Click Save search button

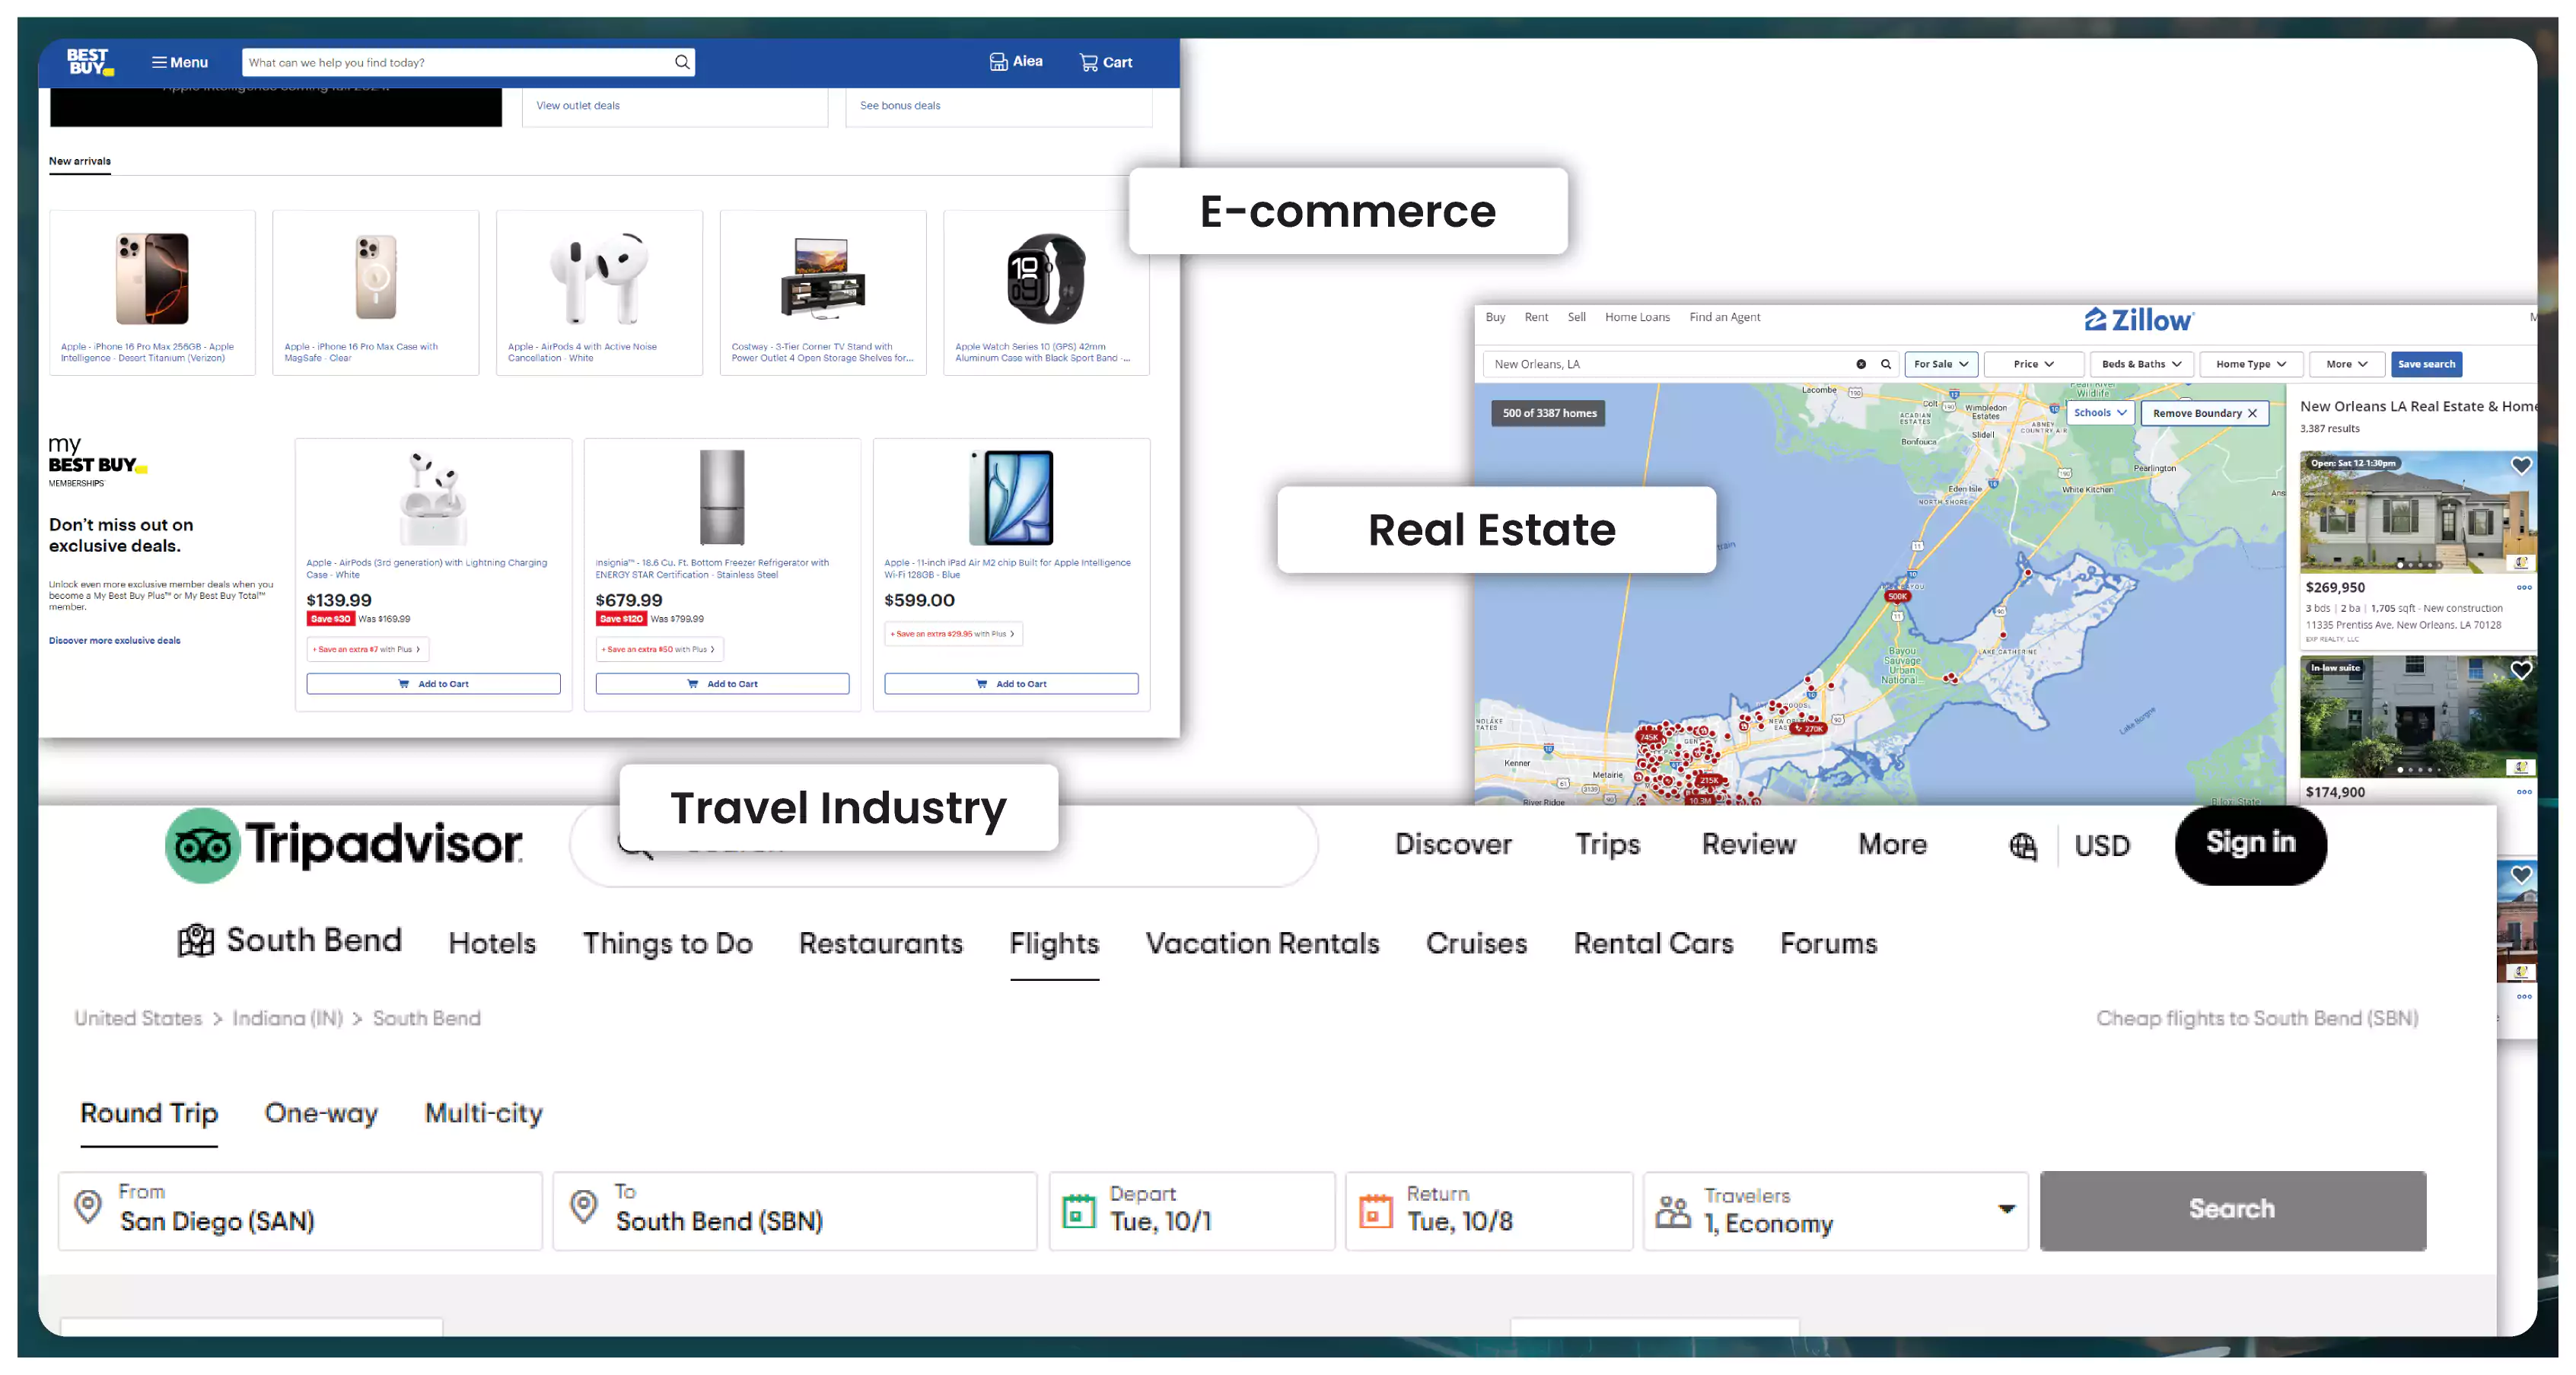[x=2426, y=364]
